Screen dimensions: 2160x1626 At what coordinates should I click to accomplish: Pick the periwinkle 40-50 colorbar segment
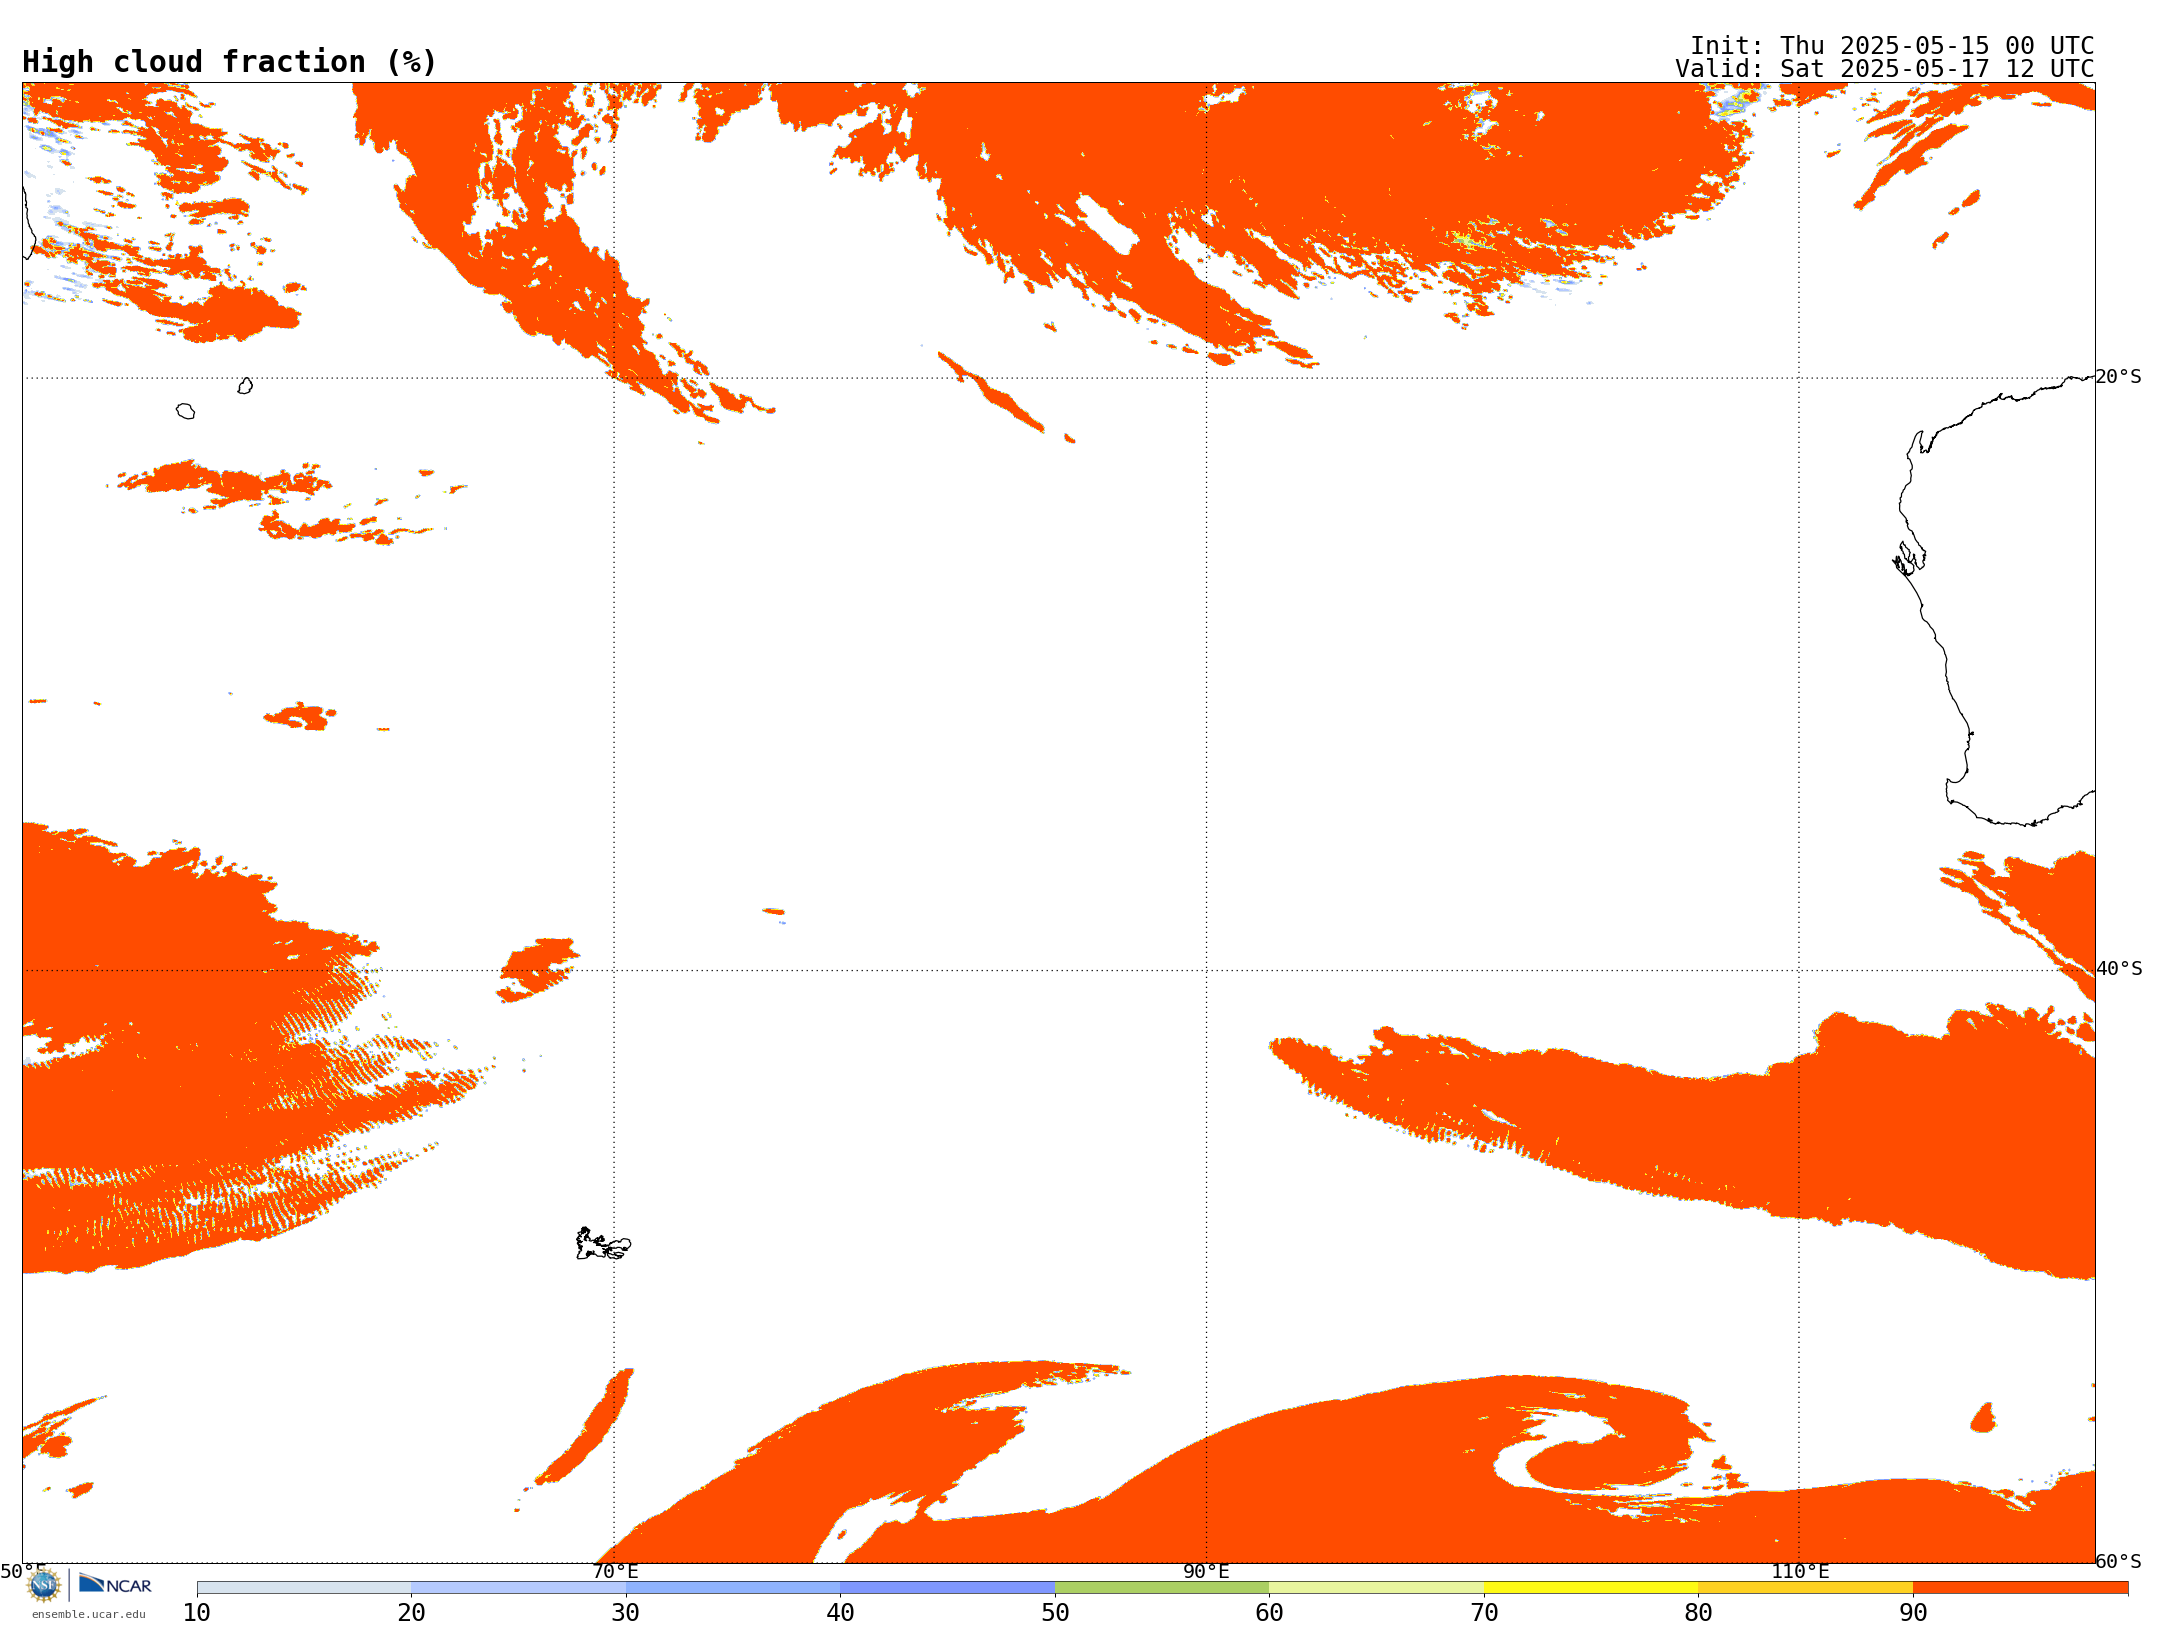pos(947,1588)
